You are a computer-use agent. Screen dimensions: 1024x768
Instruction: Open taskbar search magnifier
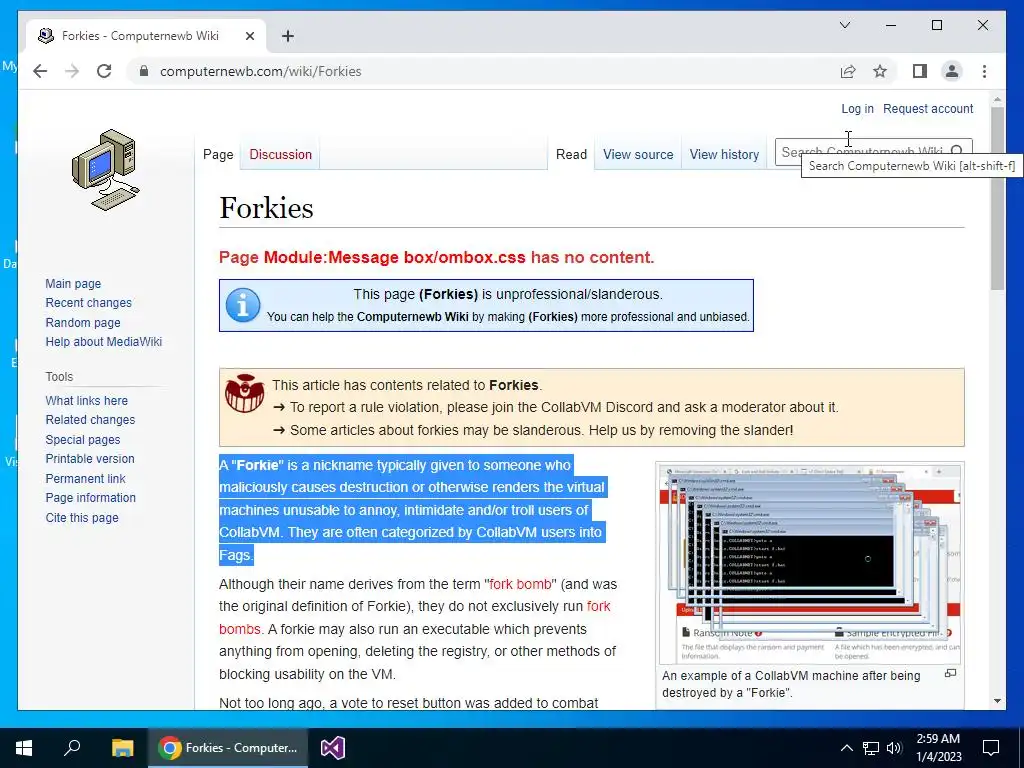72,748
